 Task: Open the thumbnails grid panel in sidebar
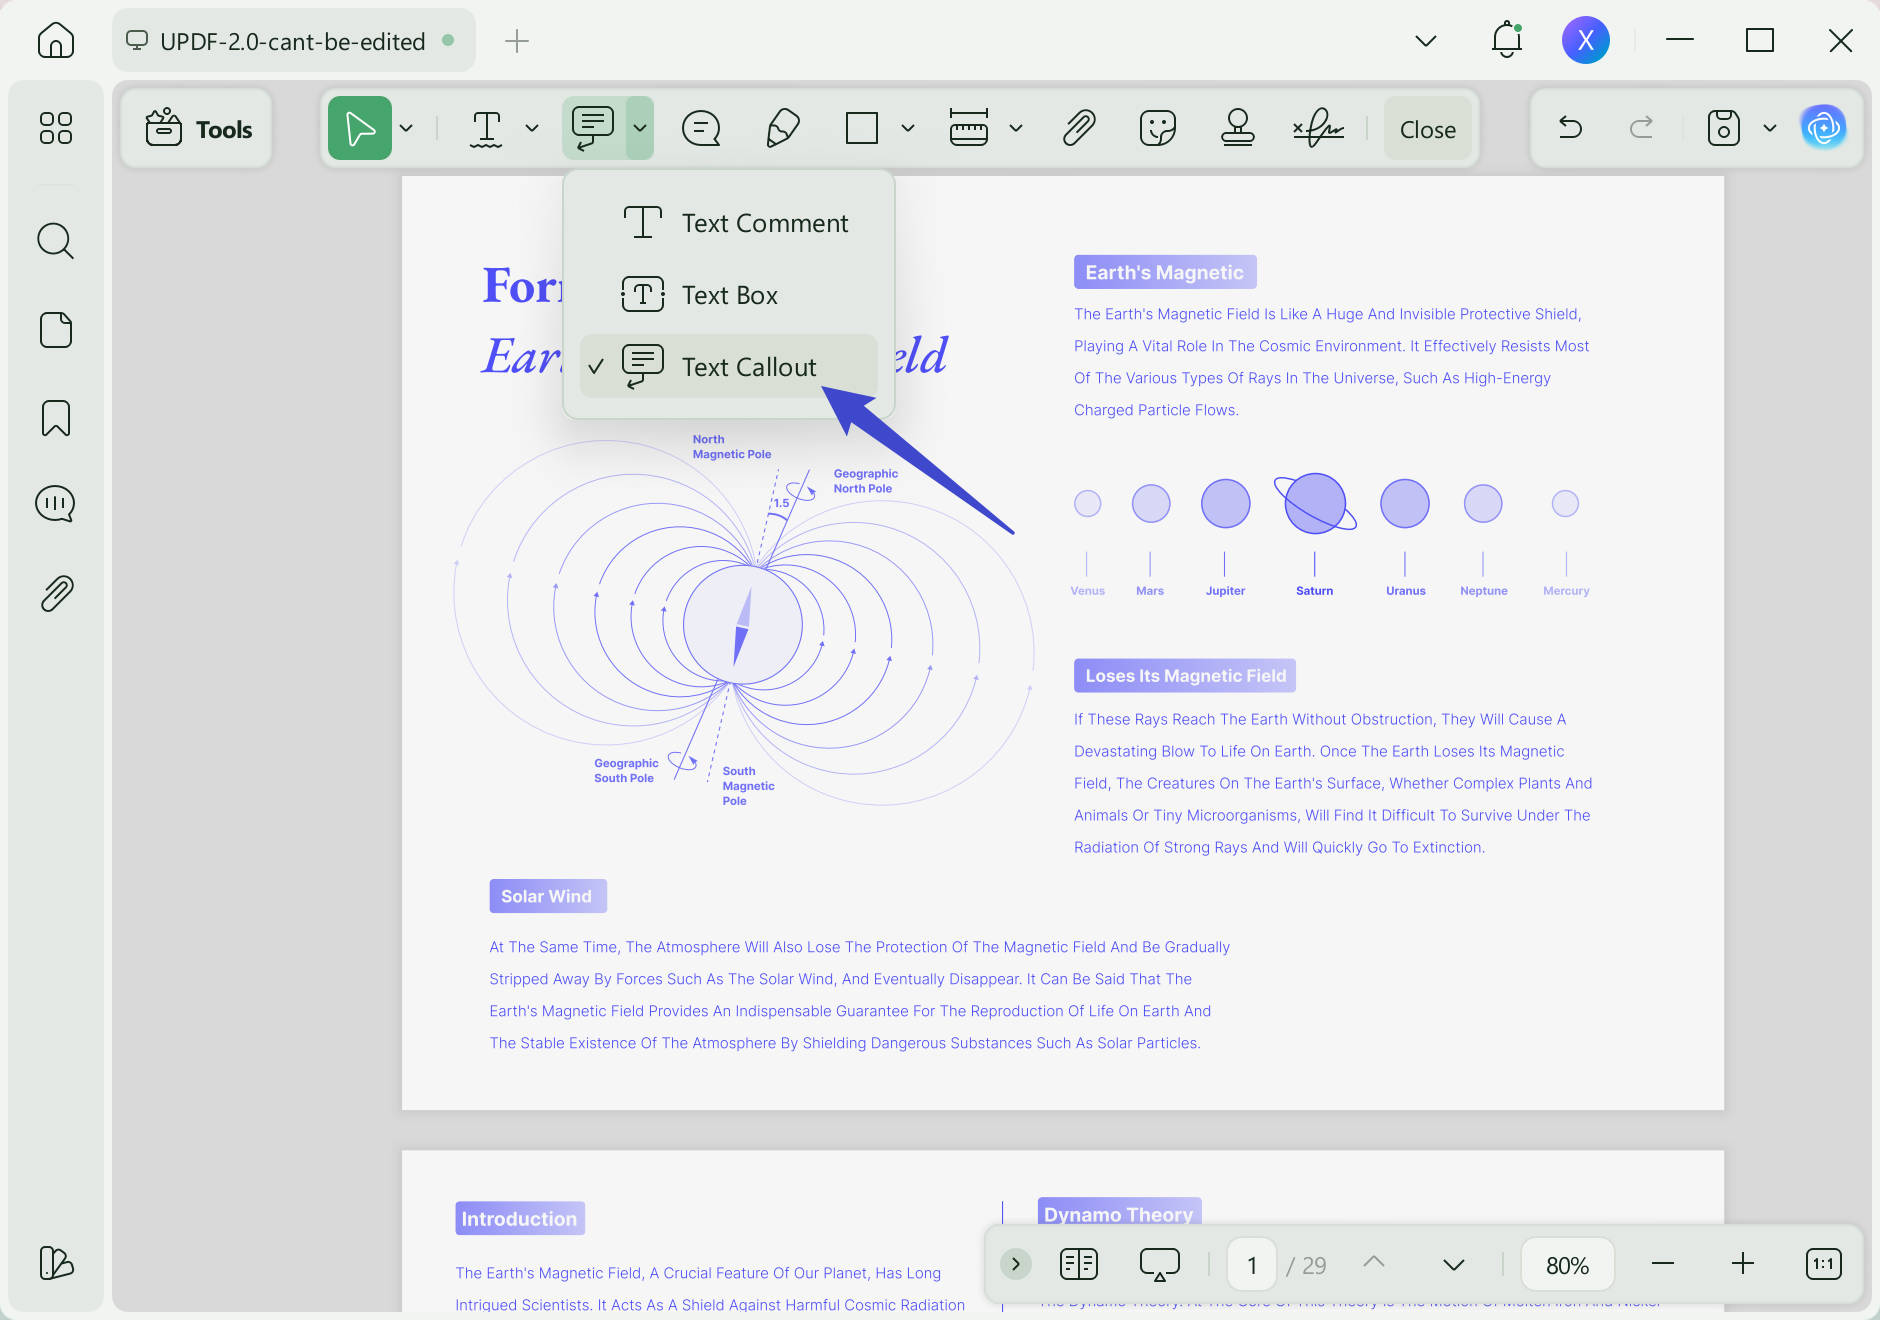pyautogui.click(x=56, y=128)
